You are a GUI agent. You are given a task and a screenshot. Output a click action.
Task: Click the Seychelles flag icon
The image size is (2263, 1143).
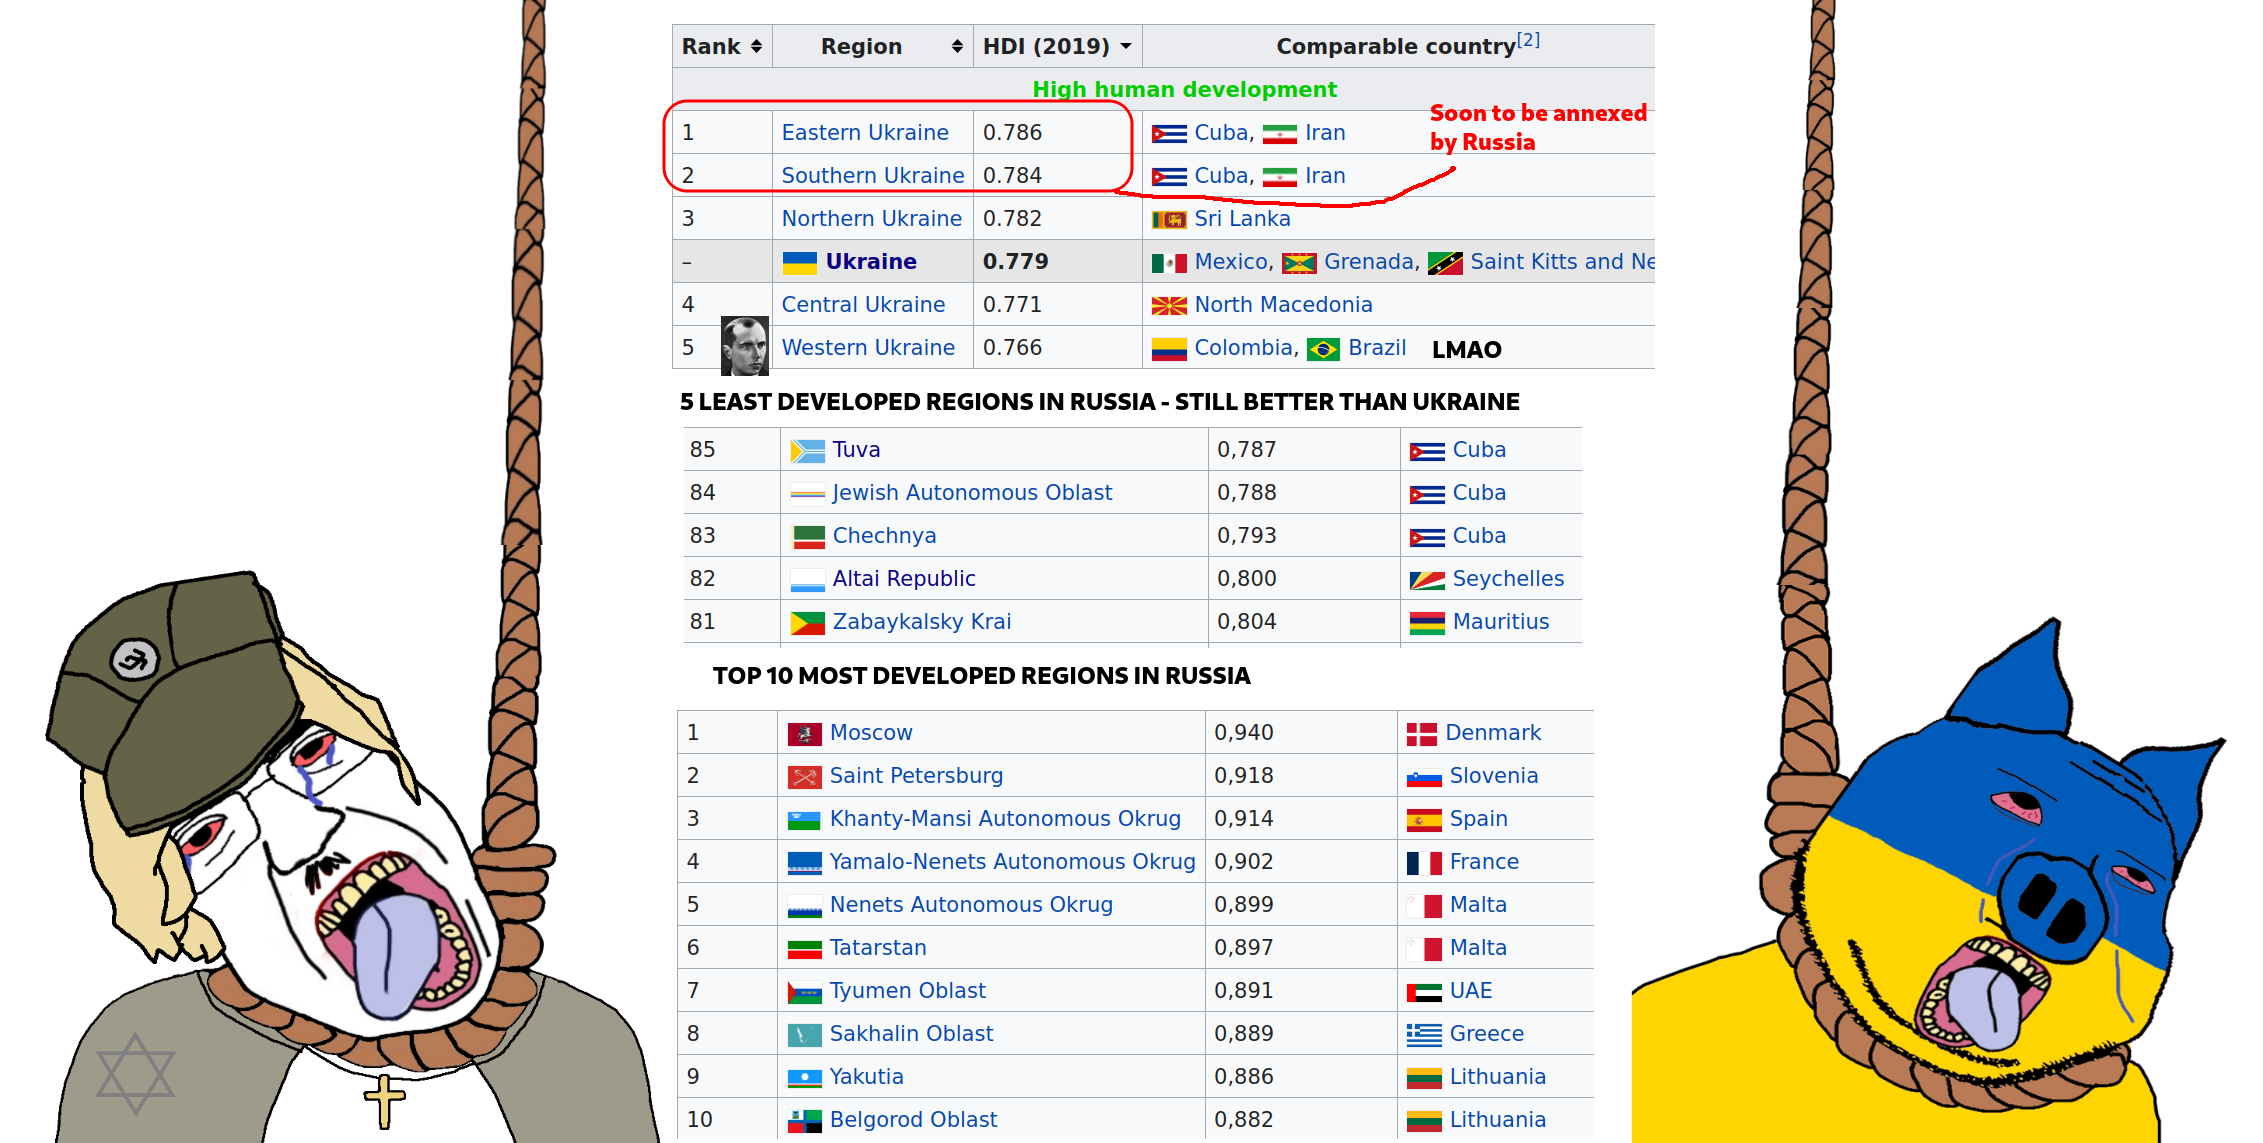click(1426, 580)
